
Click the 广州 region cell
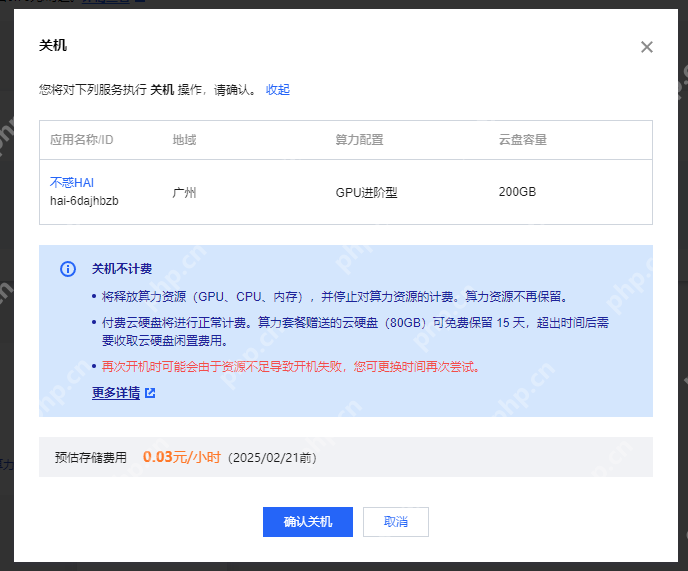click(x=184, y=192)
